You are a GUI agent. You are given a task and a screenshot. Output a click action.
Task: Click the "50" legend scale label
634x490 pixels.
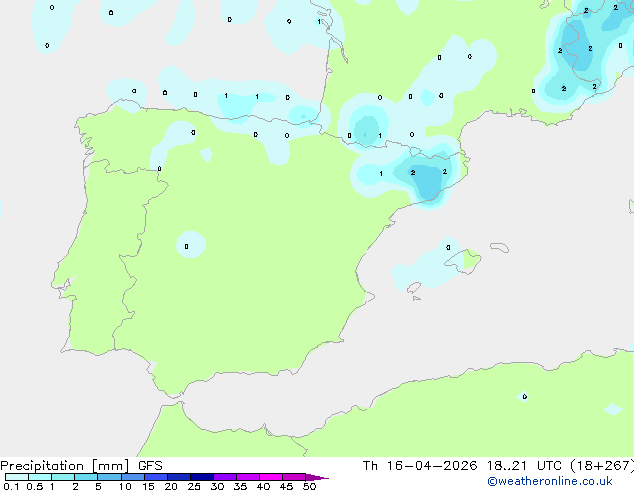coord(309,486)
